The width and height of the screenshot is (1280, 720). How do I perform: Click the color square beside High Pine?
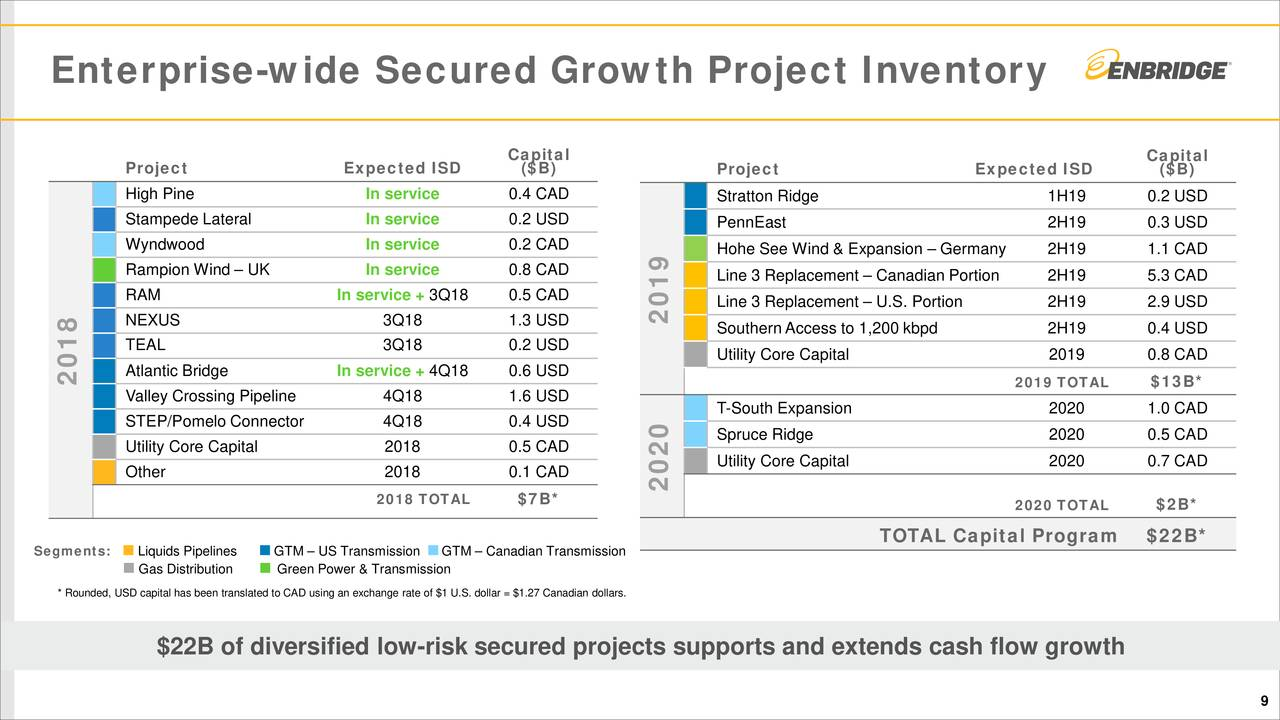(105, 194)
